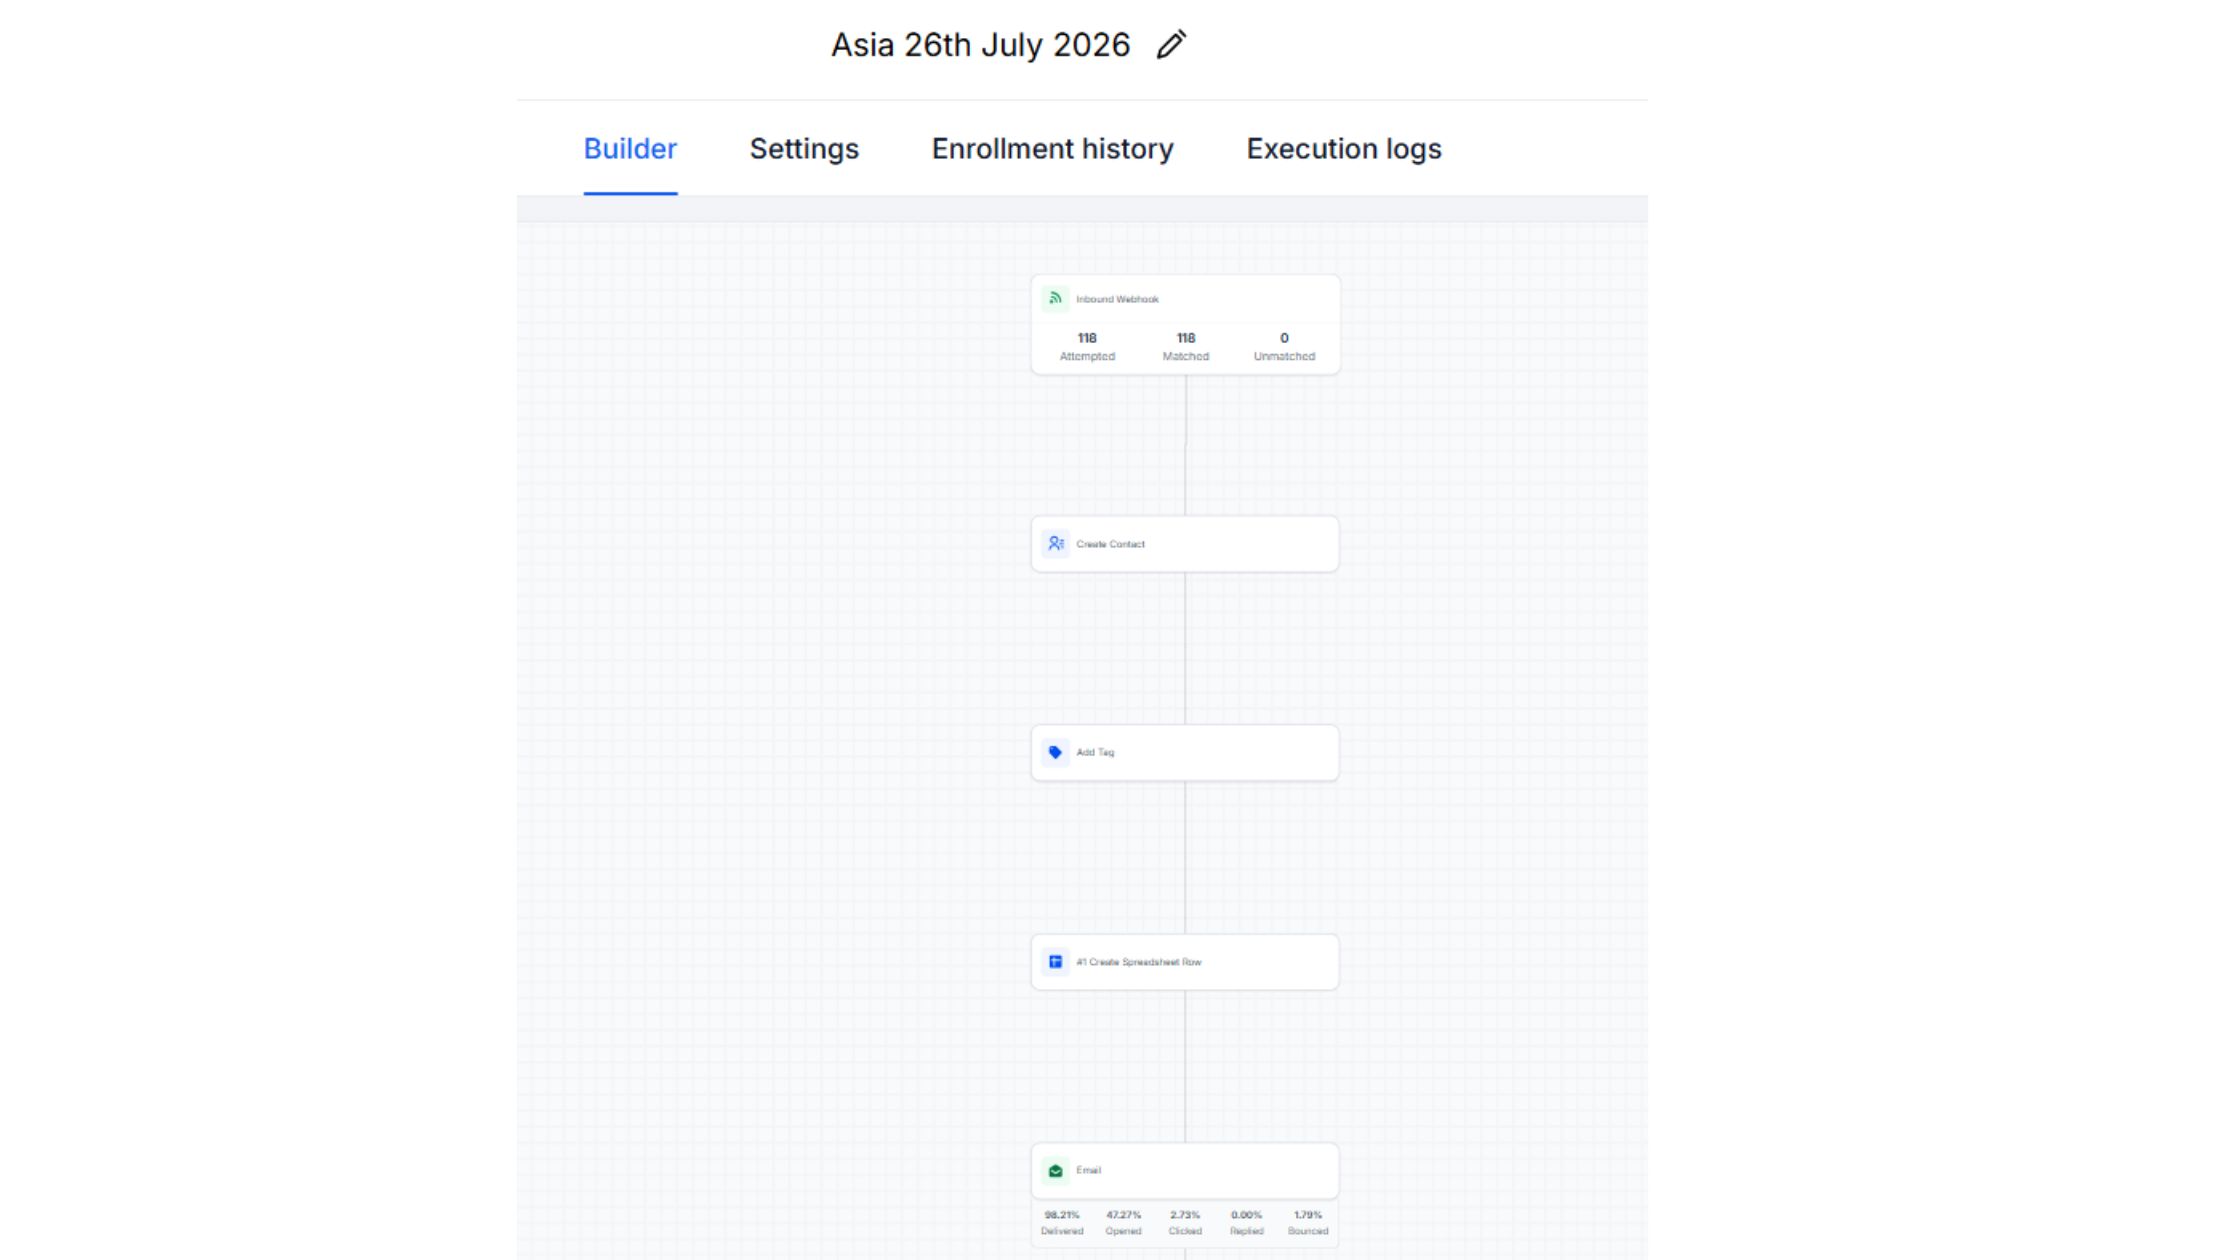Click the 47.27% Opened email stat
The width and height of the screenshot is (2240, 1260).
(1123, 1222)
